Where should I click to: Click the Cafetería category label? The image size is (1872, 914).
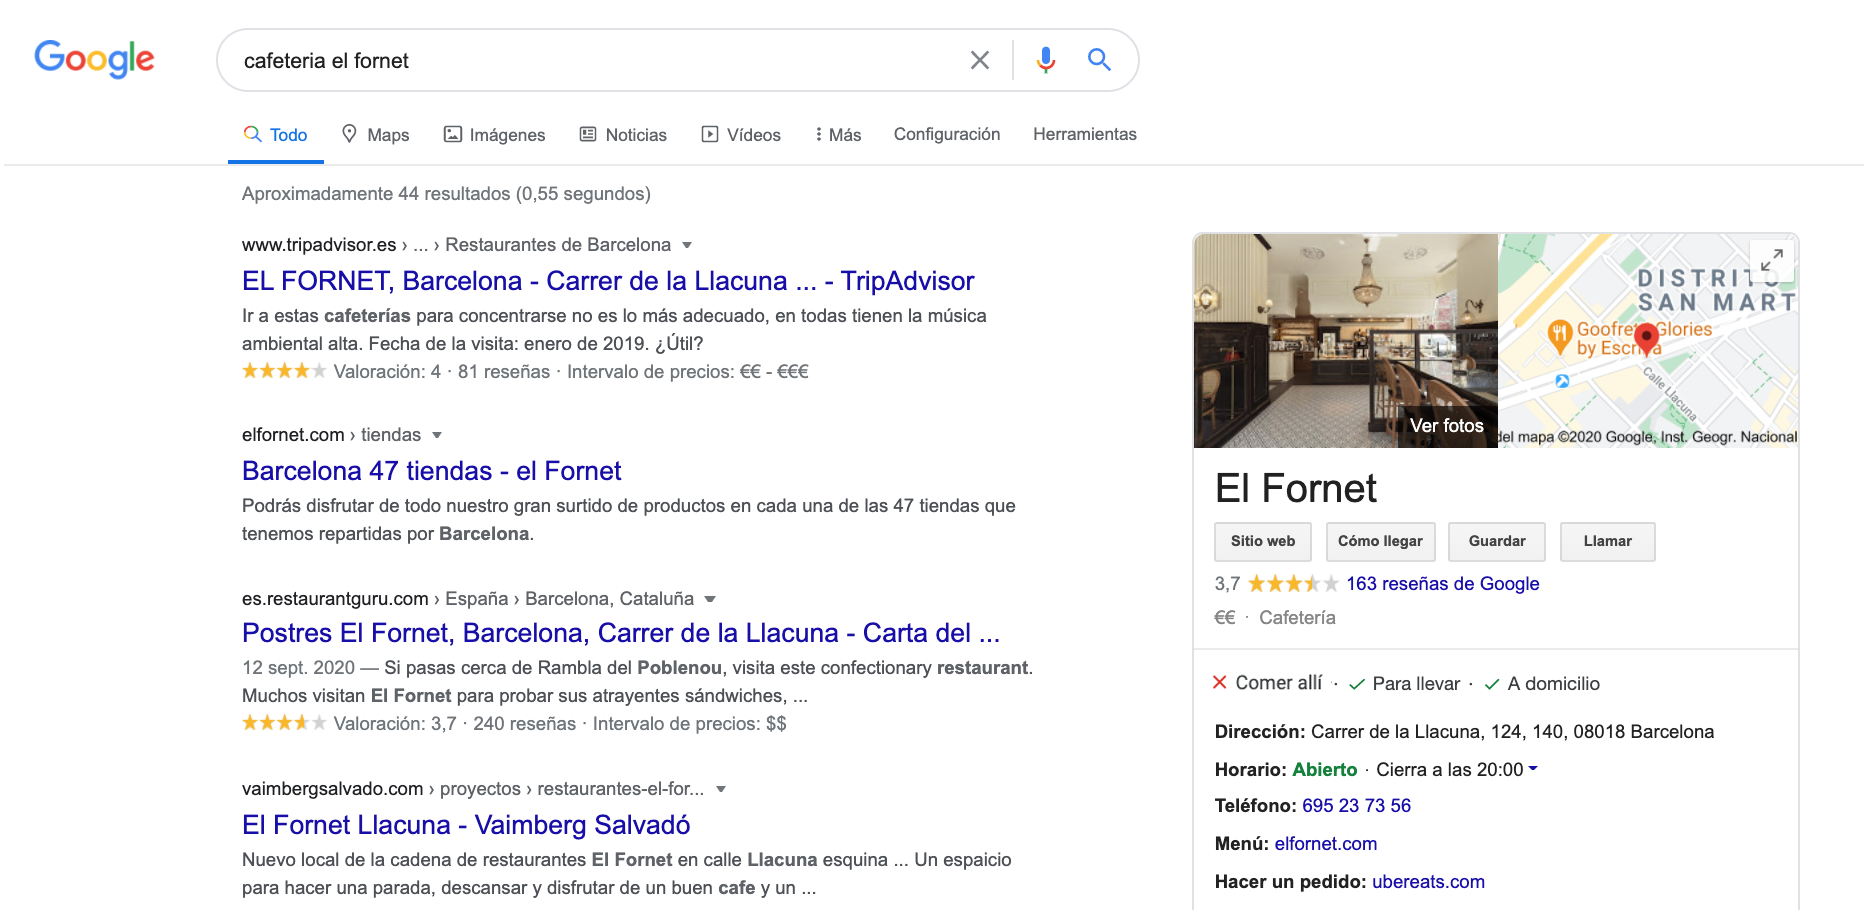click(1297, 618)
